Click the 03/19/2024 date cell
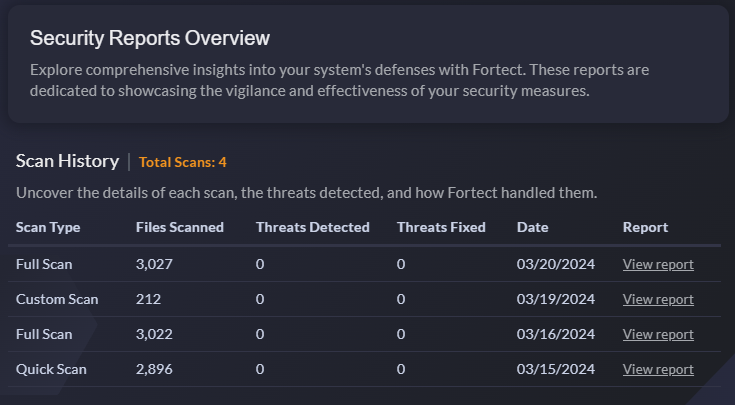 (555, 300)
